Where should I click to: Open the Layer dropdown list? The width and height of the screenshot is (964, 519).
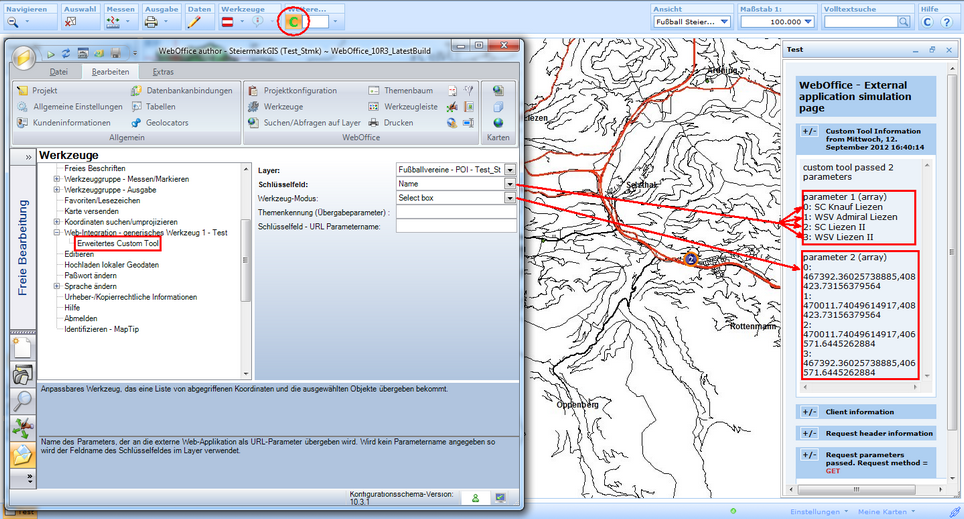510,170
